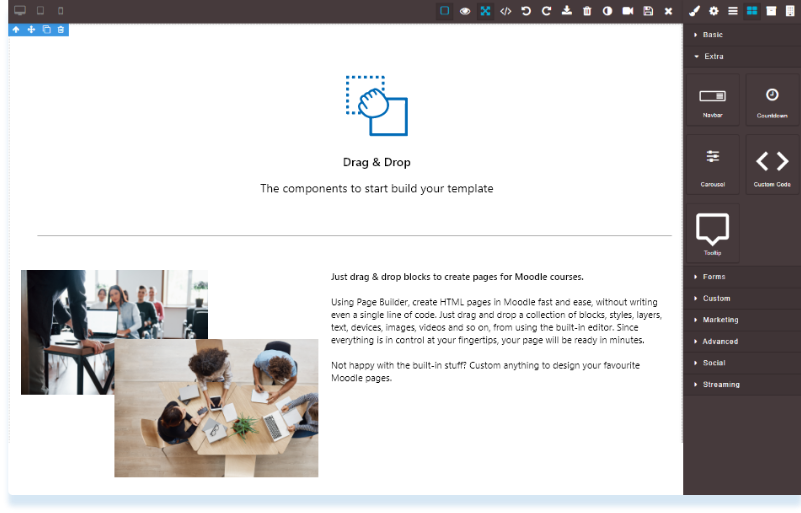Viewport: 801px width, 513px height.
Task: Click the rightmost building-like panel icon
Action: coord(790,11)
